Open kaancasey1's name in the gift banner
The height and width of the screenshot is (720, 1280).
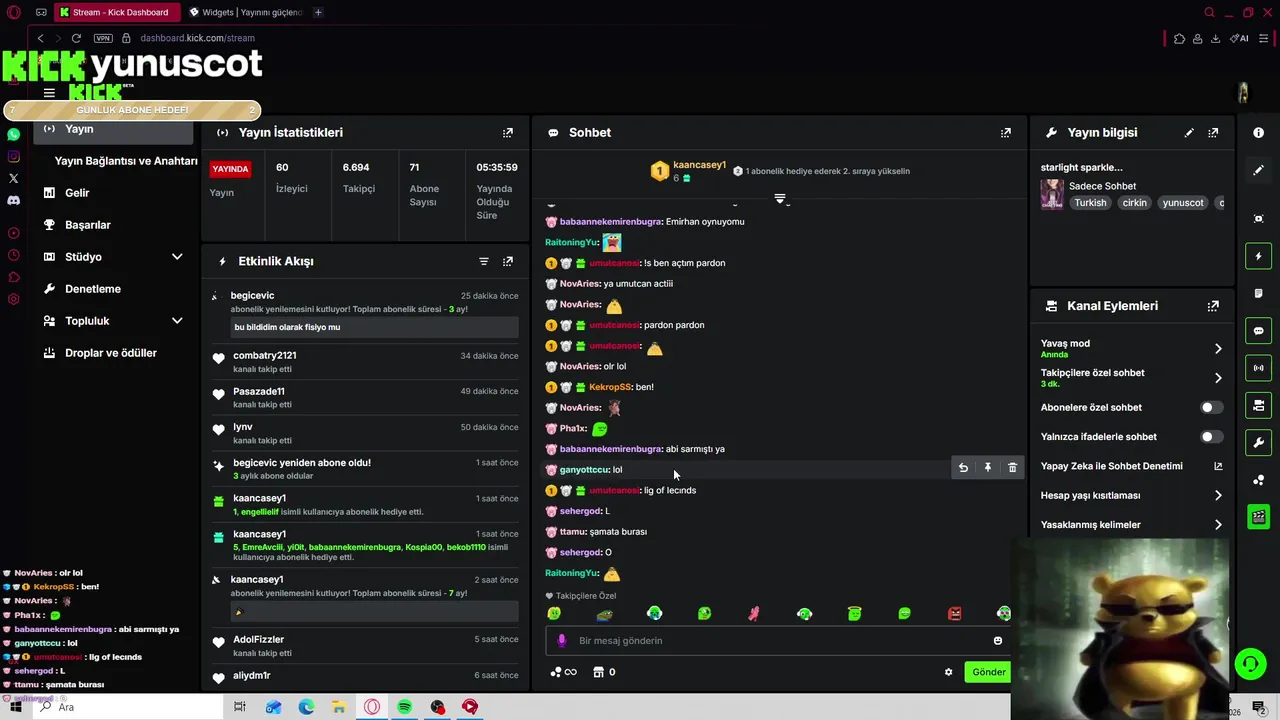pyautogui.click(x=700, y=165)
